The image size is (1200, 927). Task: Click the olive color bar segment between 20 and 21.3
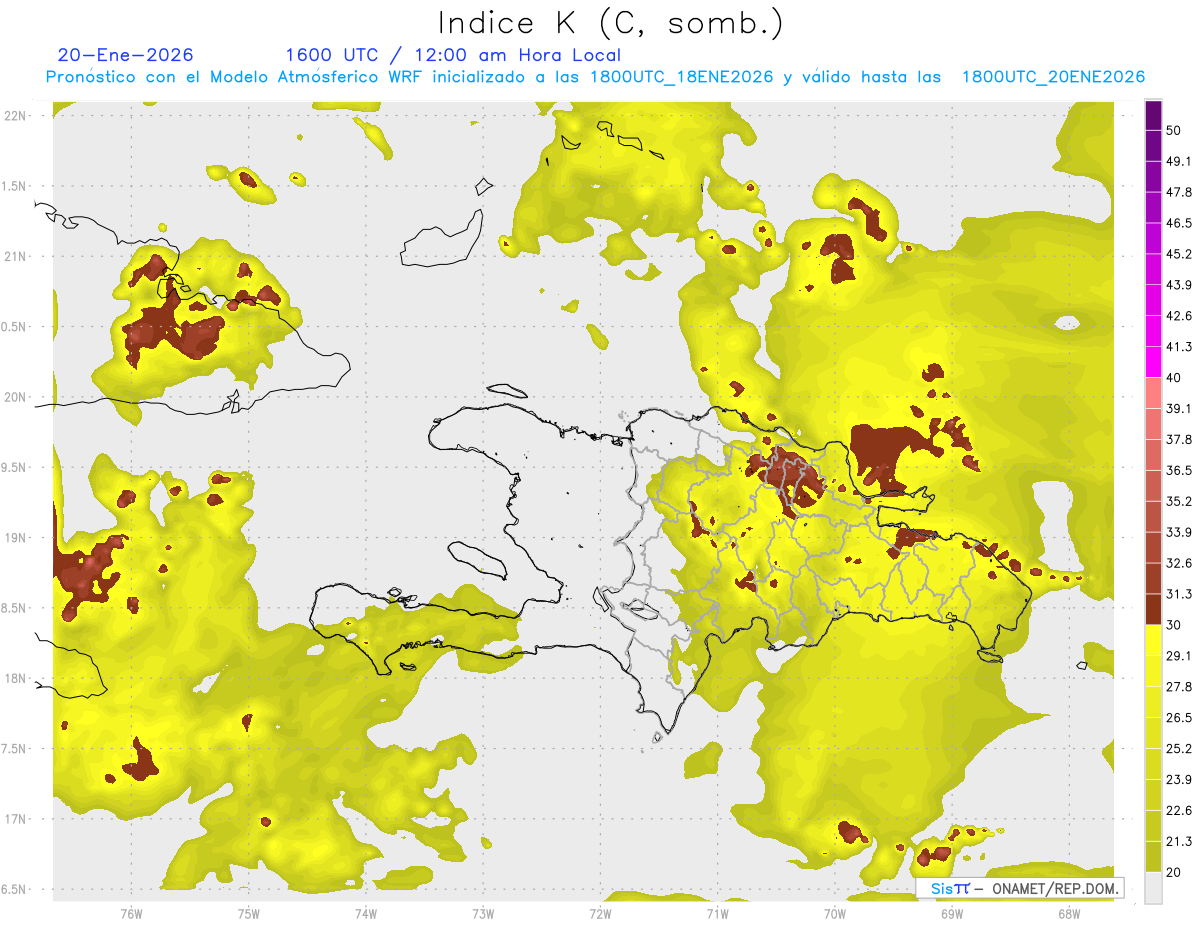tap(1153, 856)
